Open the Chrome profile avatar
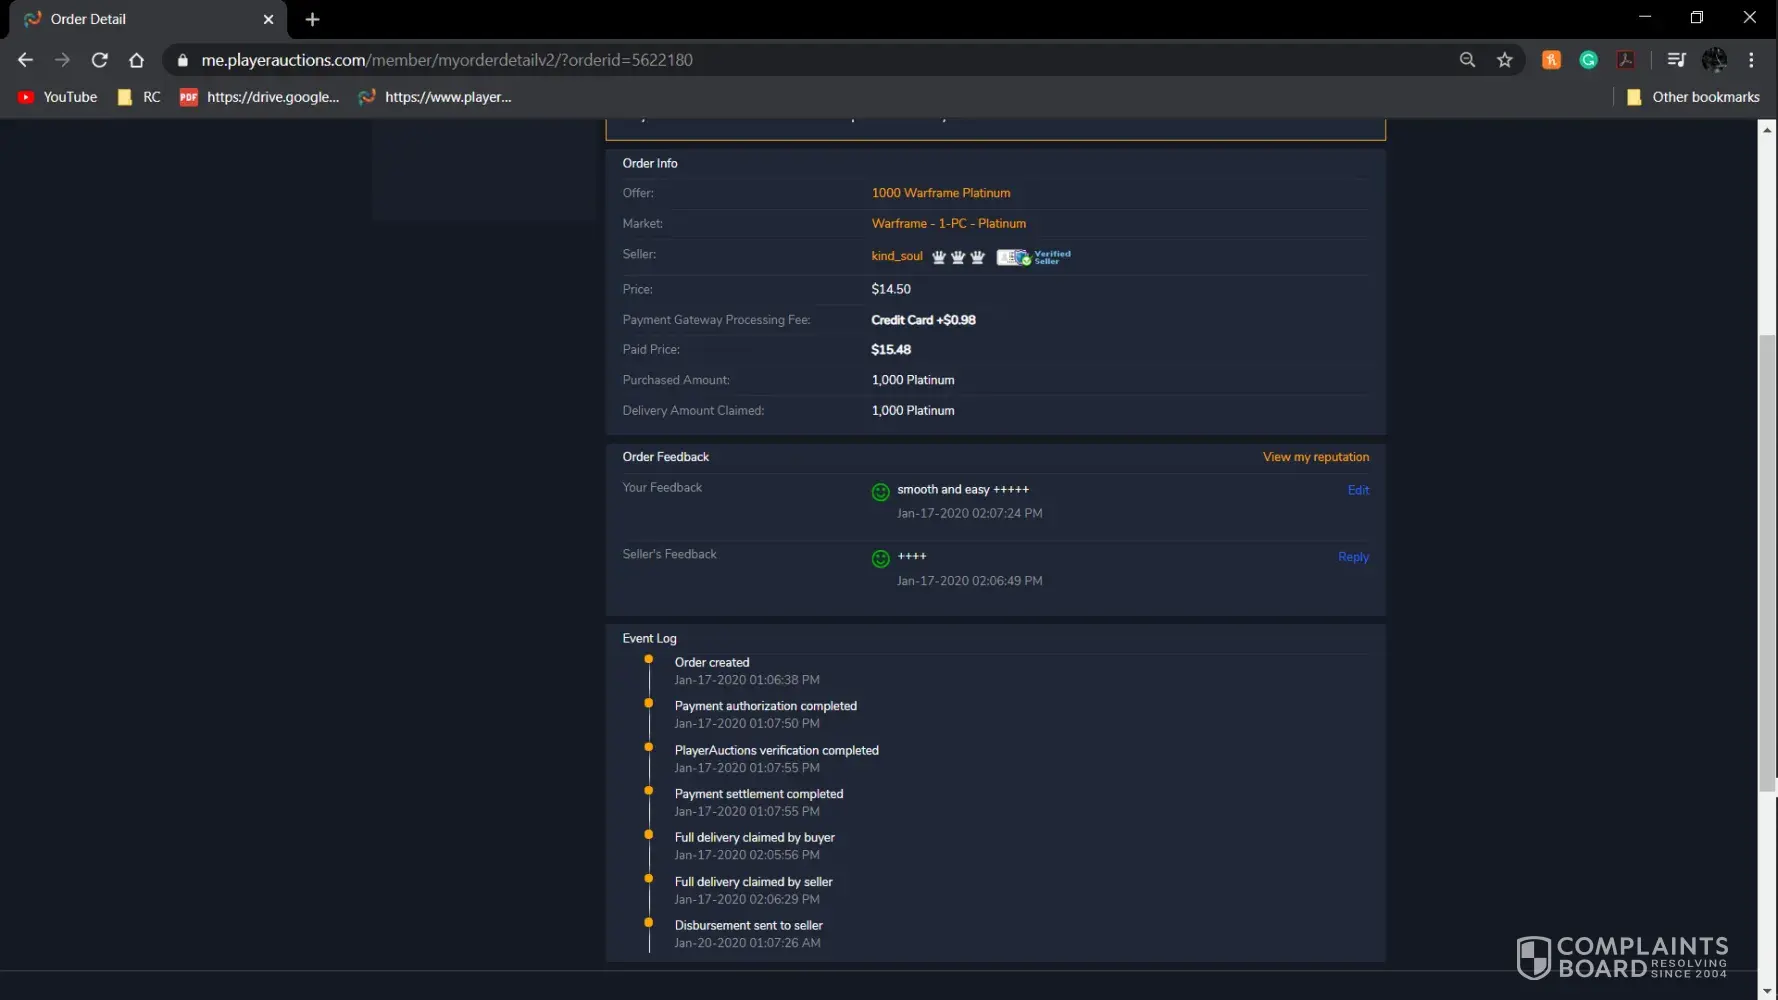Image resolution: width=1778 pixels, height=1000 pixels. coord(1714,60)
